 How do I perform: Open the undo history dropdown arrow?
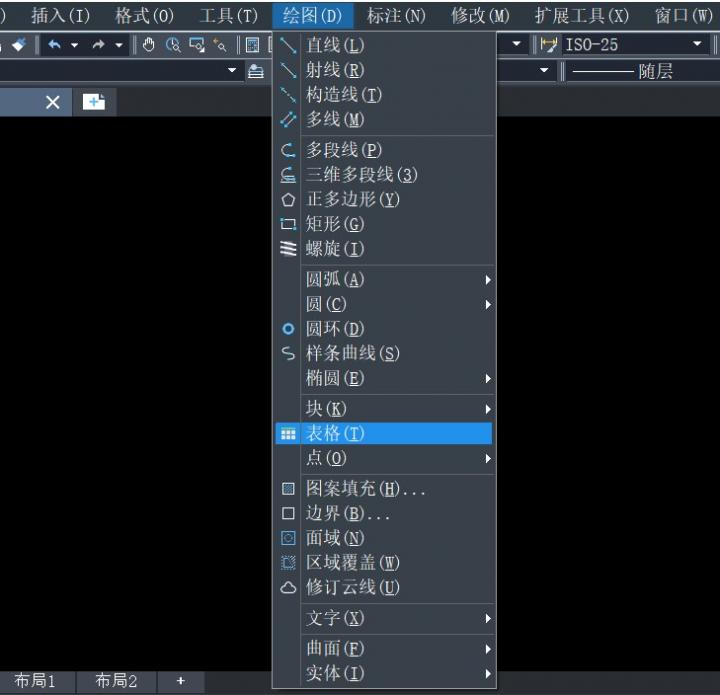tap(74, 45)
